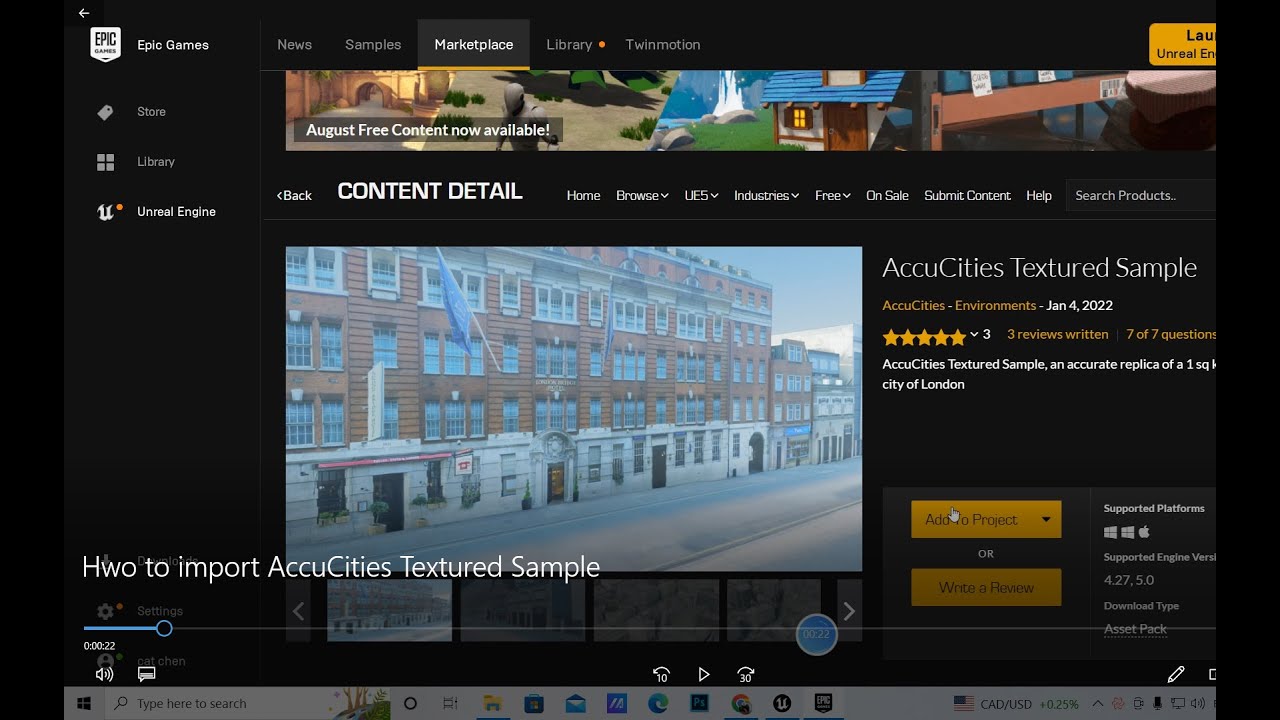This screenshot has height=720, width=1280.
Task: Open the marketplace Help link
Action: point(1039,196)
